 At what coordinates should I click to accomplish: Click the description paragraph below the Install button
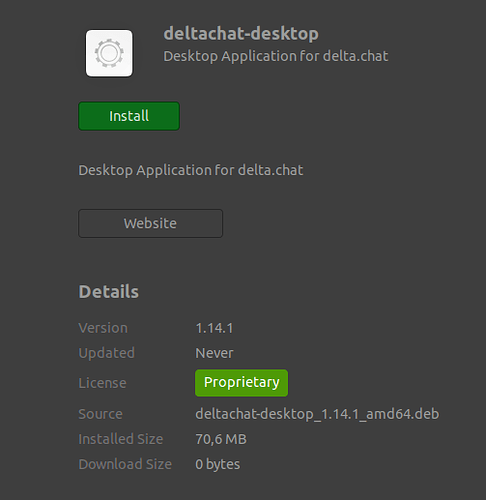(191, 170)
